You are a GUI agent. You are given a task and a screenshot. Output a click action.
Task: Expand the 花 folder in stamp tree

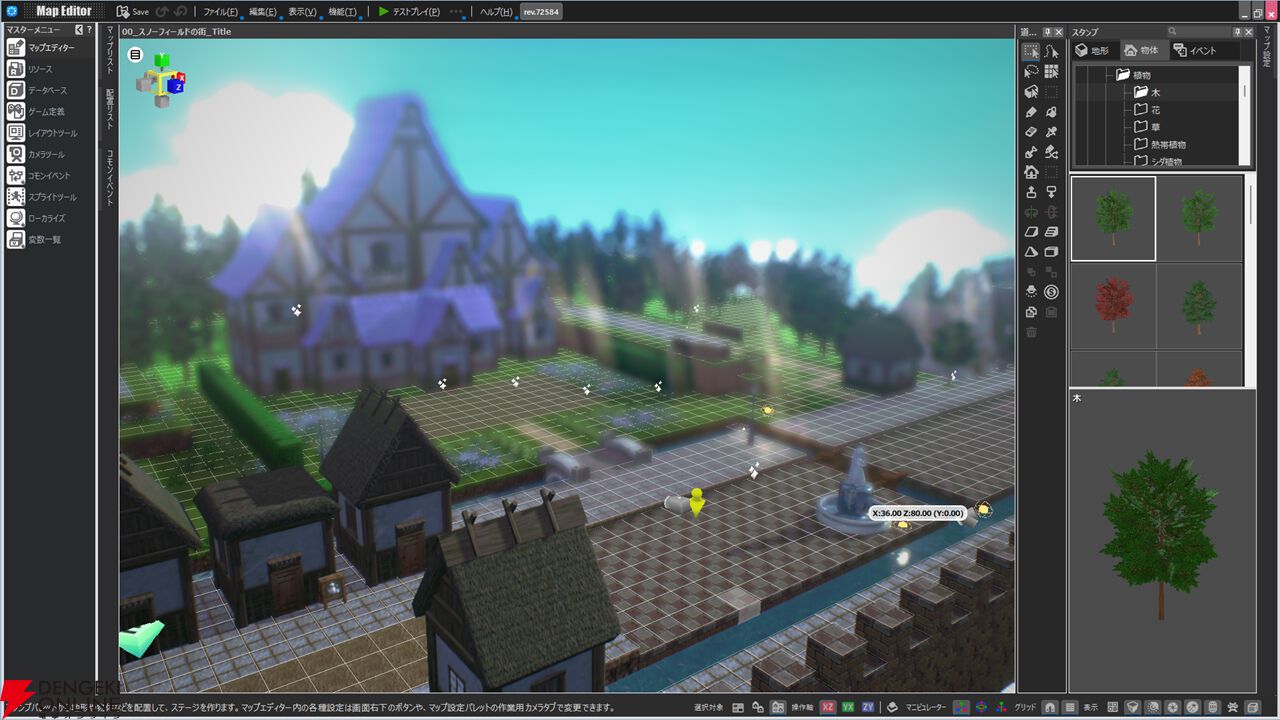click(1146, 110)
